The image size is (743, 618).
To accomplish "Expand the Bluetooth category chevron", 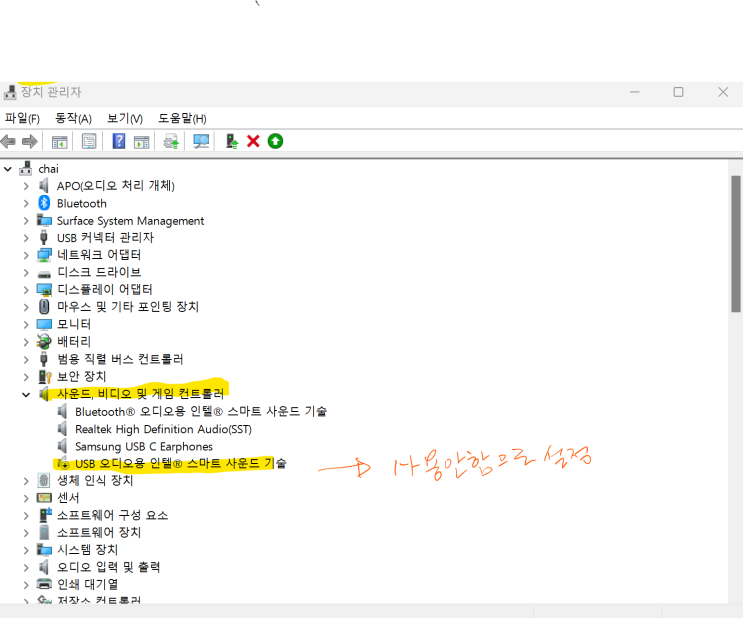I will (x=26, y=203).
